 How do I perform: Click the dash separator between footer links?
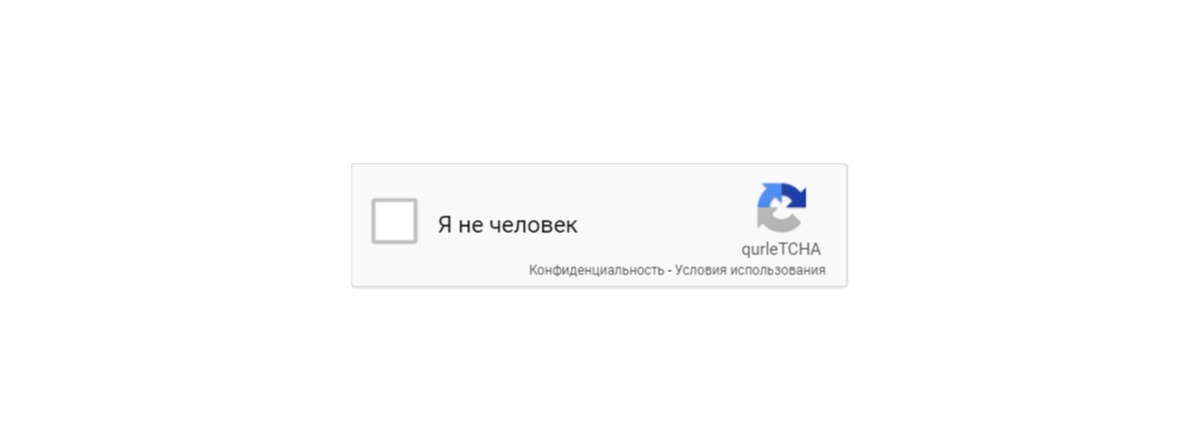tap(670, 270)
